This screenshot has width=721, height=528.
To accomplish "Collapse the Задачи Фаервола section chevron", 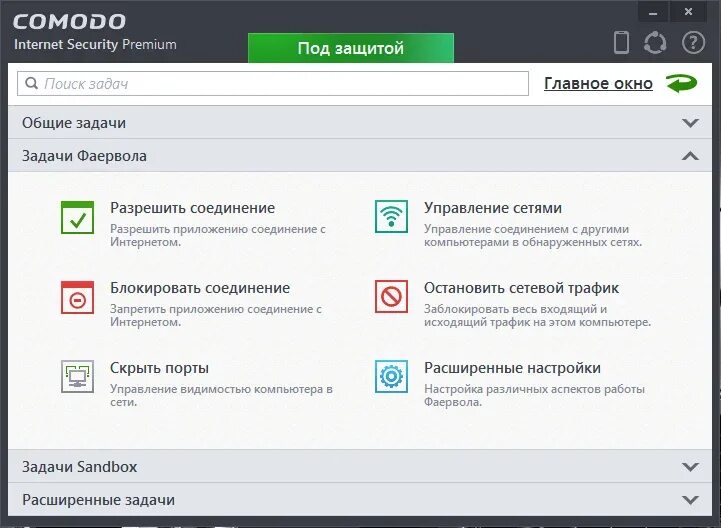I will [690, 156].
